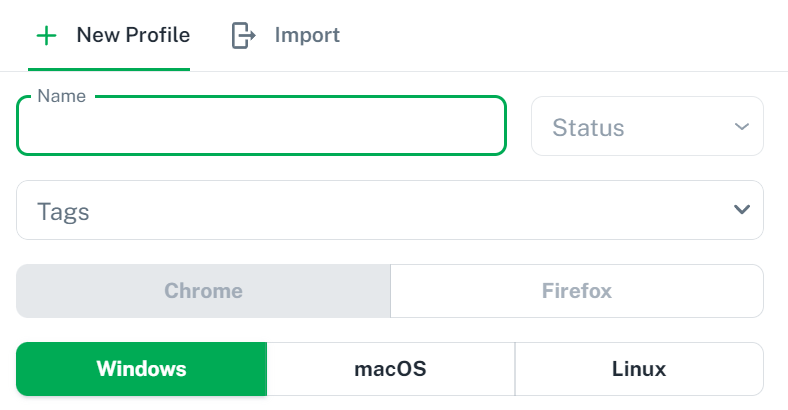Click the Name field floating label
Image resolution: width=788 pixels, height=410 pixels.
(62, 96)
